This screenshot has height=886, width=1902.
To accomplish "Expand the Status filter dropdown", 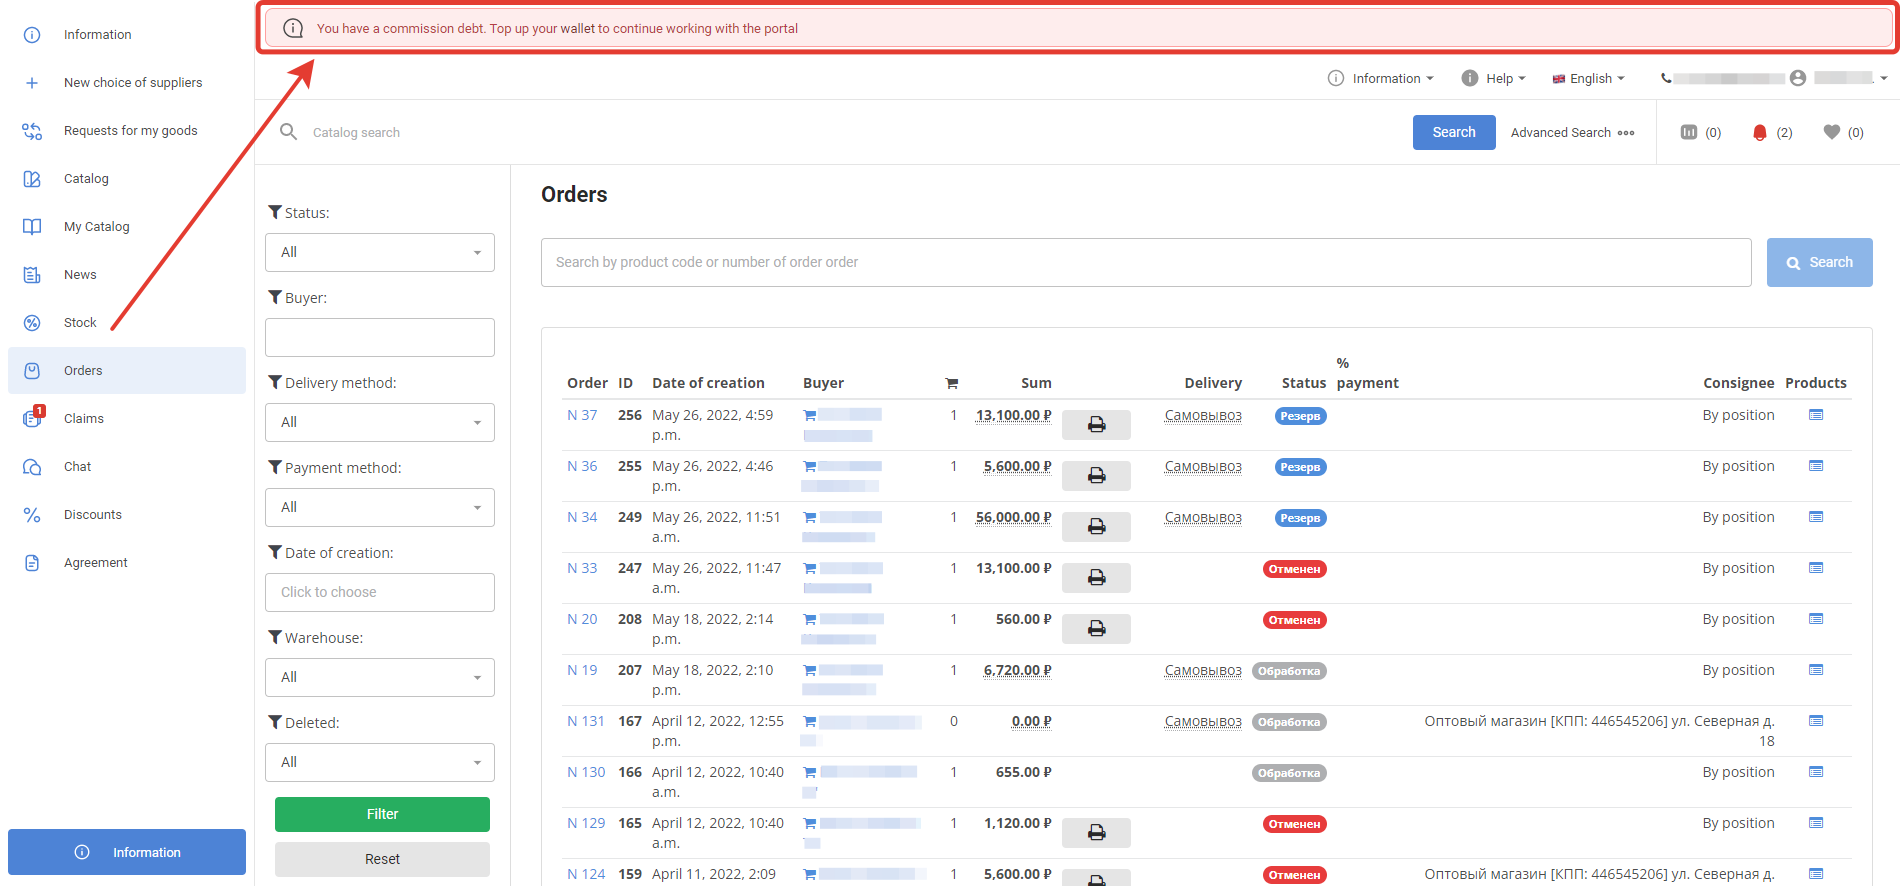I will [380, 252].
